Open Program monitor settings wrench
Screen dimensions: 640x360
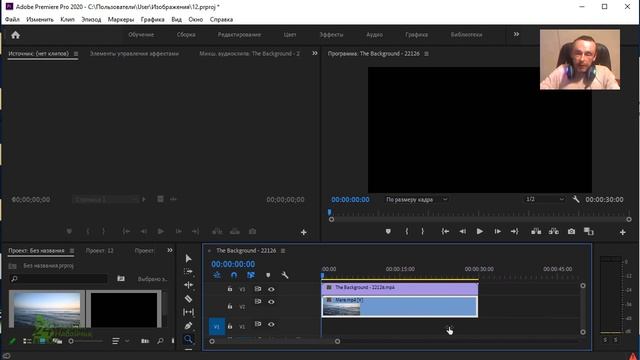pyautogui.click(x=576, y=199)
